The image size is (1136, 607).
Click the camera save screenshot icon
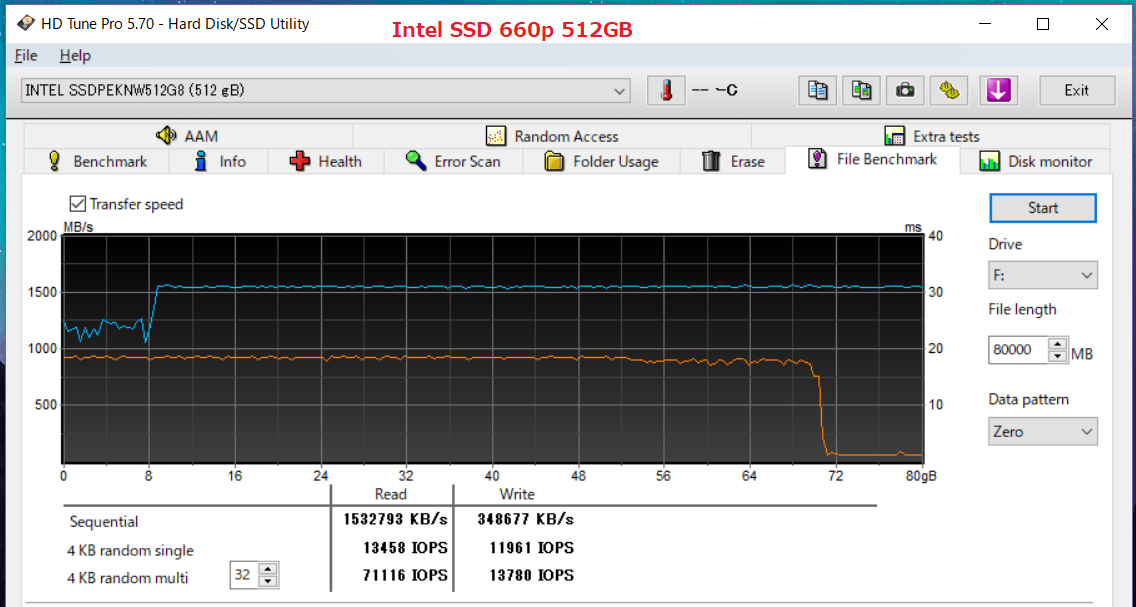point(905,91)
